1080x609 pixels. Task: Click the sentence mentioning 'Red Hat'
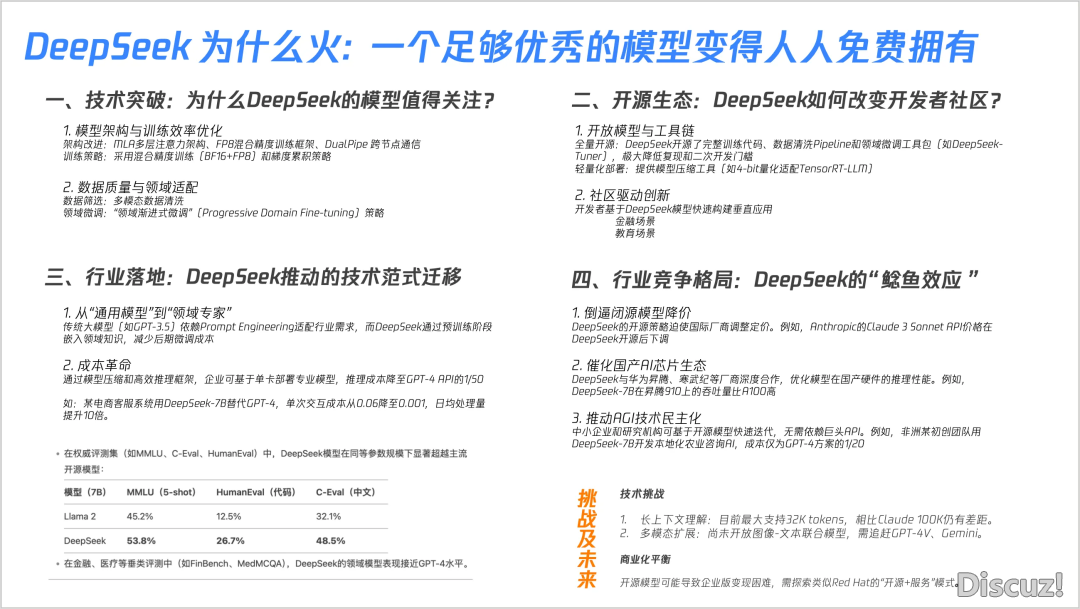tap(790, 583)
